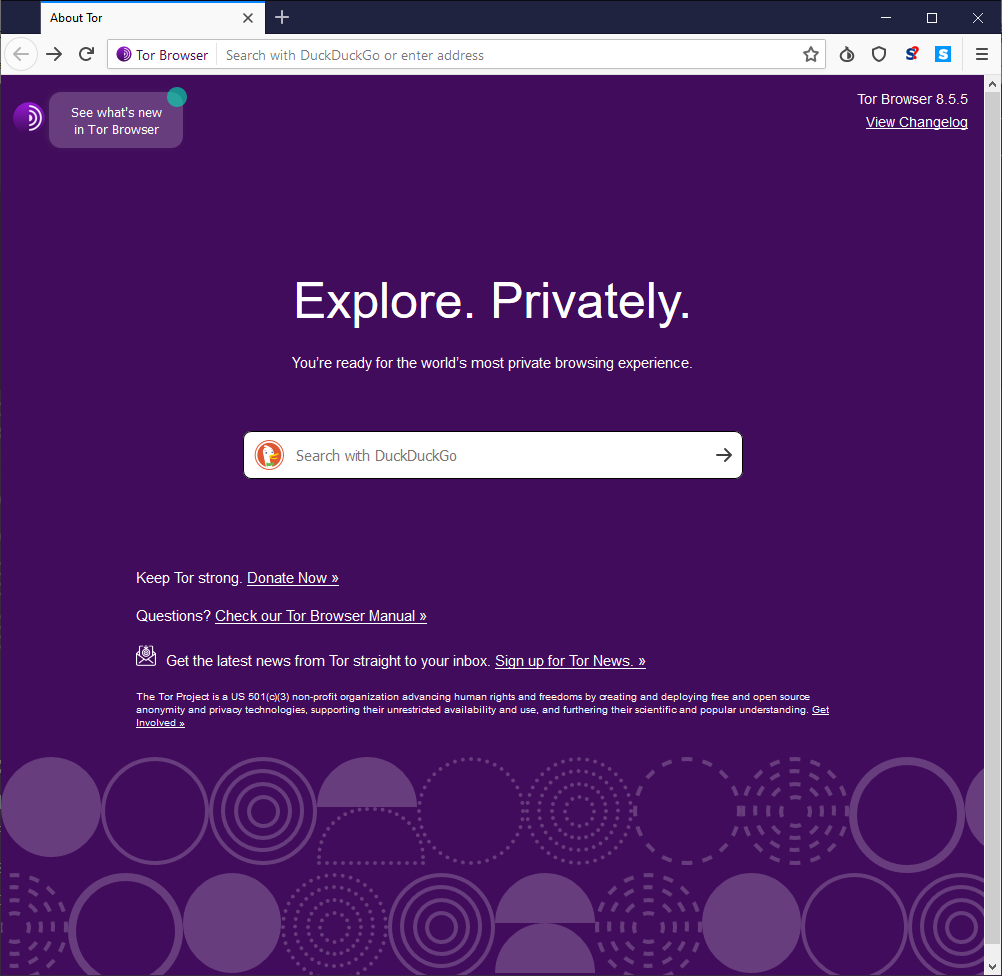The width and height of the screenshot is (1002, 976).
Task: Focus the address bar search field
Action: click(x=508, y=55)
